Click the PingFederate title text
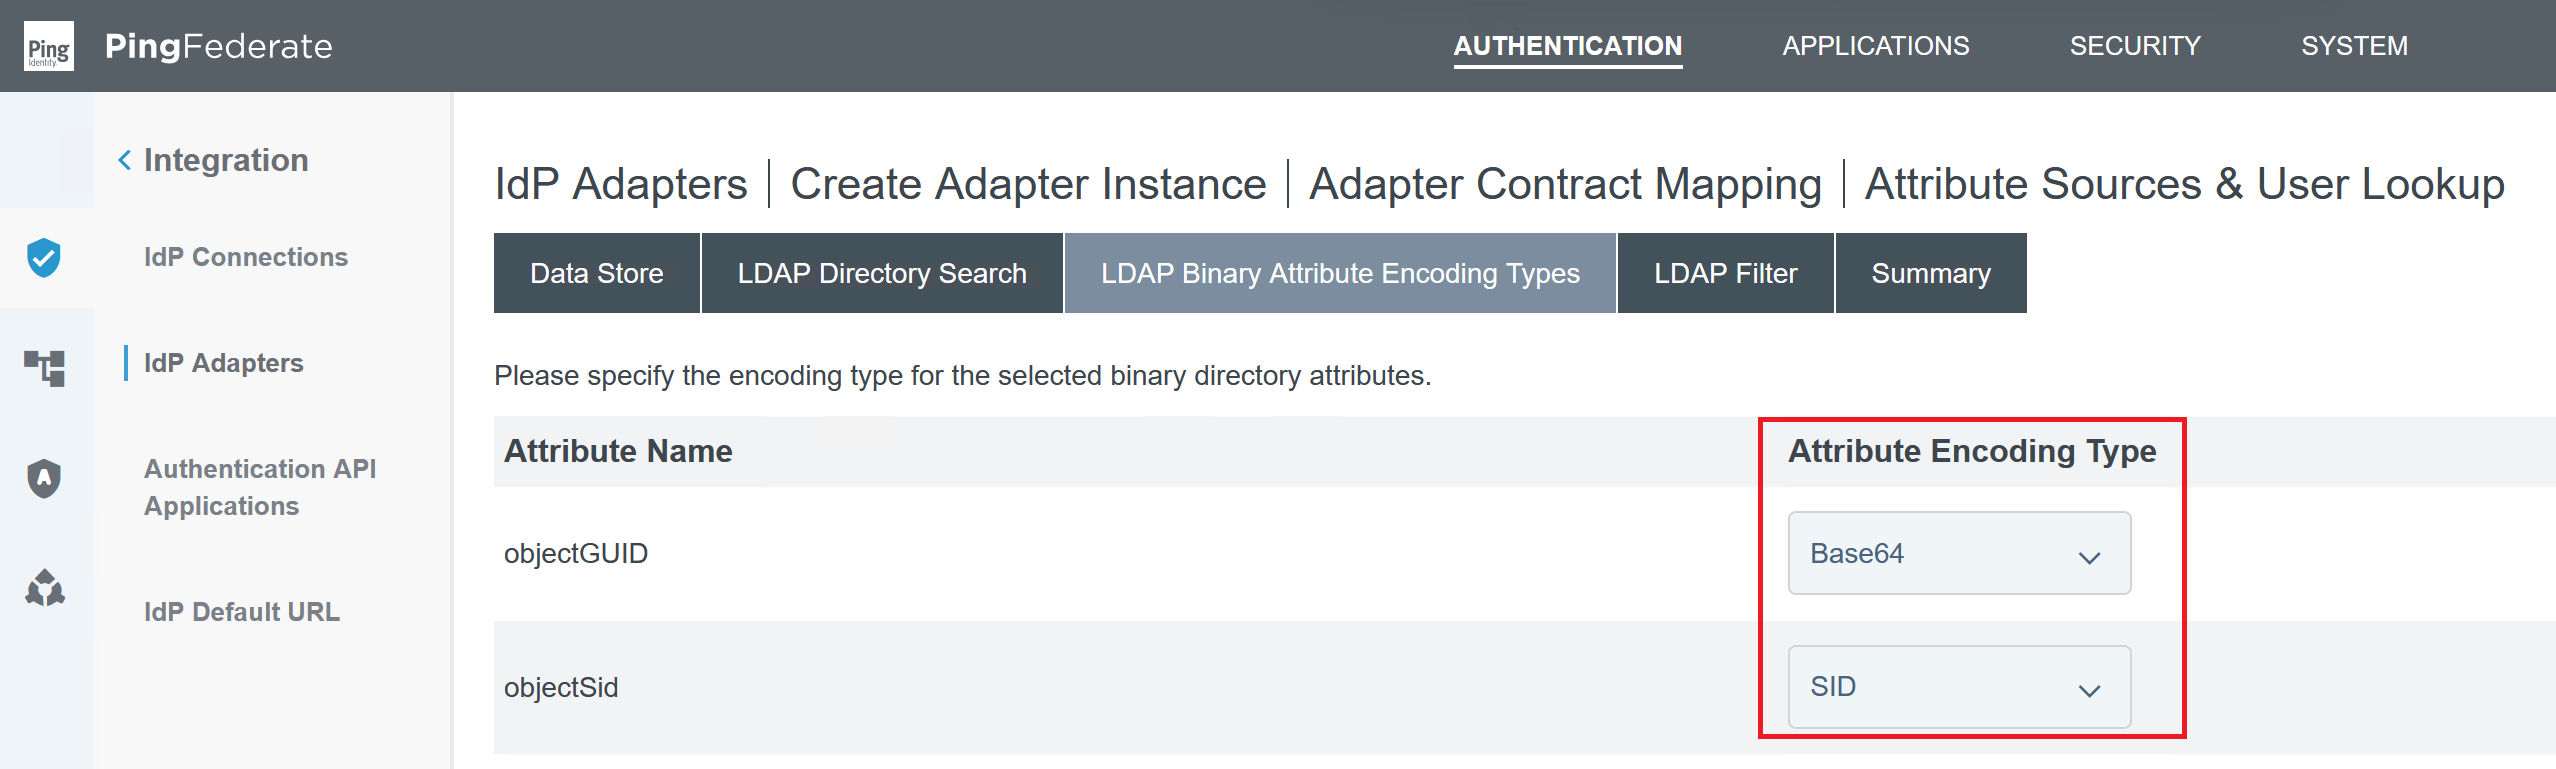Viewport: 2556px width, 769px height. tap(219, 46)
